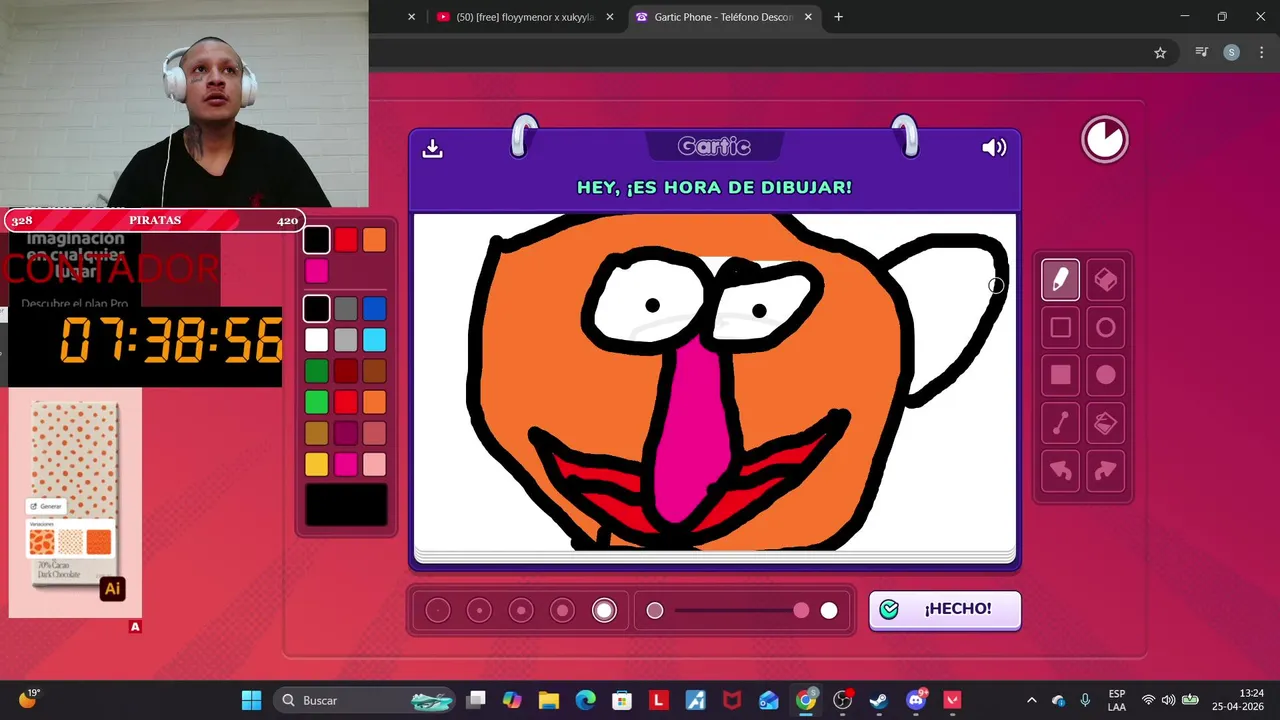Pick the light pink color swatch
Image resolution: width=1280 pixels, height=720 pixels.
point(374,464)
